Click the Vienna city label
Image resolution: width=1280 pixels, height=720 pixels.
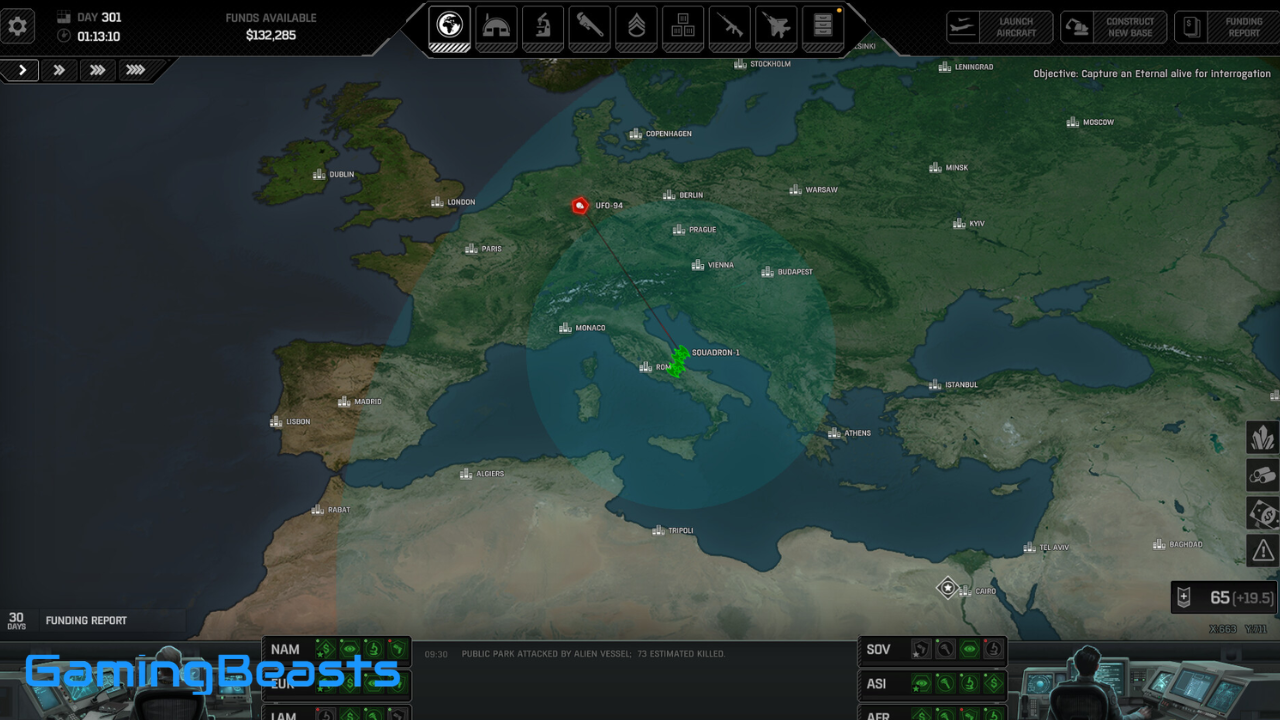click(x=721, y=265)
